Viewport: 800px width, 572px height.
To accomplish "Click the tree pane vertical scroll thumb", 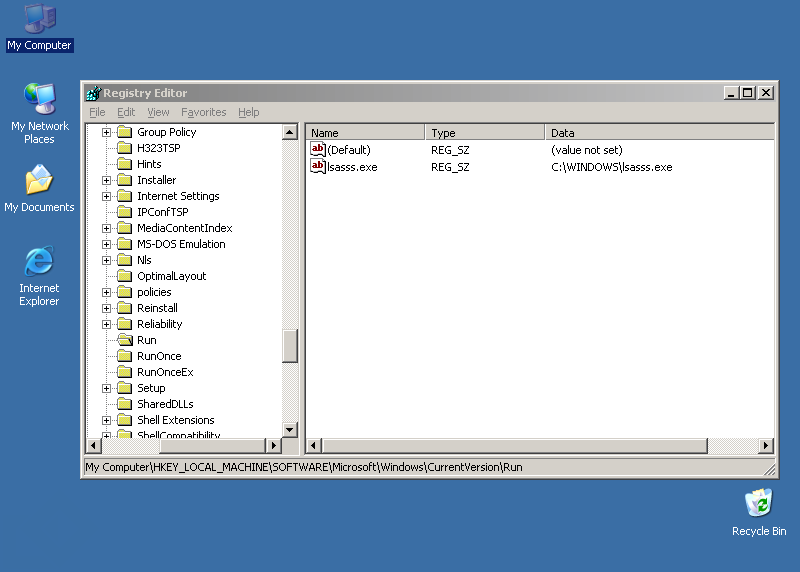I will 290,346.
